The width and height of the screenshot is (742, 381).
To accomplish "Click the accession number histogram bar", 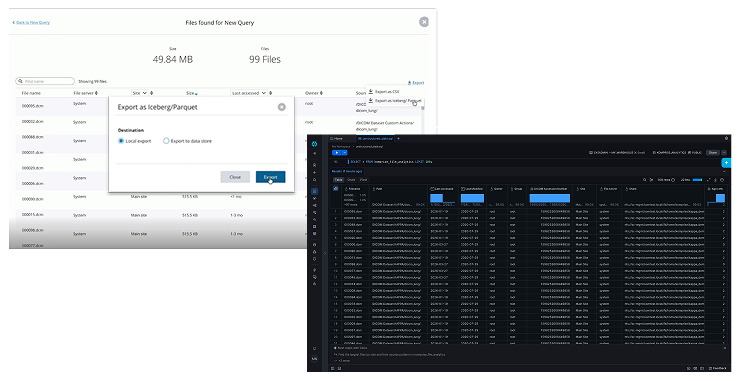I will [x=549, y=198].
